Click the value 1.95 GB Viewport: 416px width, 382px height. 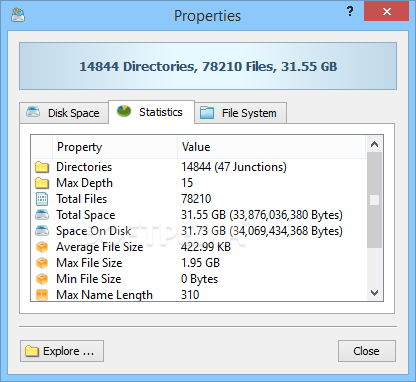pos(200,263)
